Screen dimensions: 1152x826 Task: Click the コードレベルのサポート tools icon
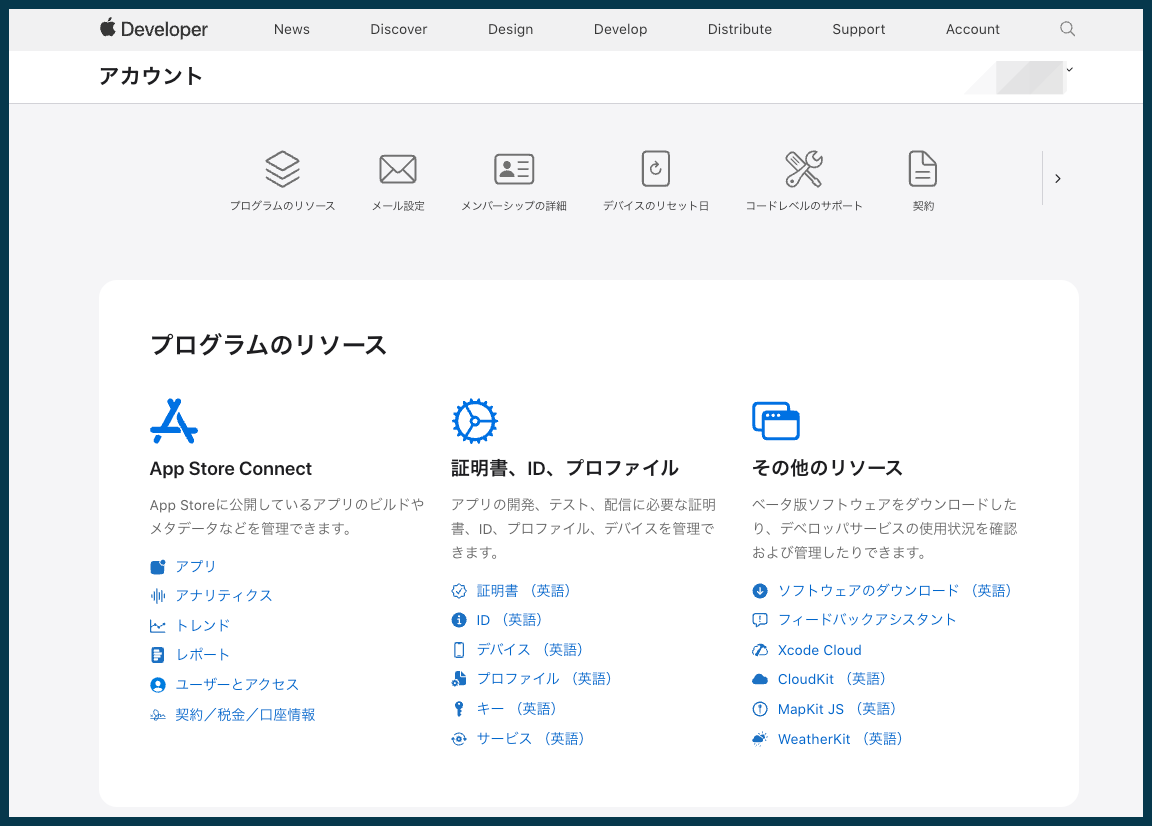pos(804,168)
